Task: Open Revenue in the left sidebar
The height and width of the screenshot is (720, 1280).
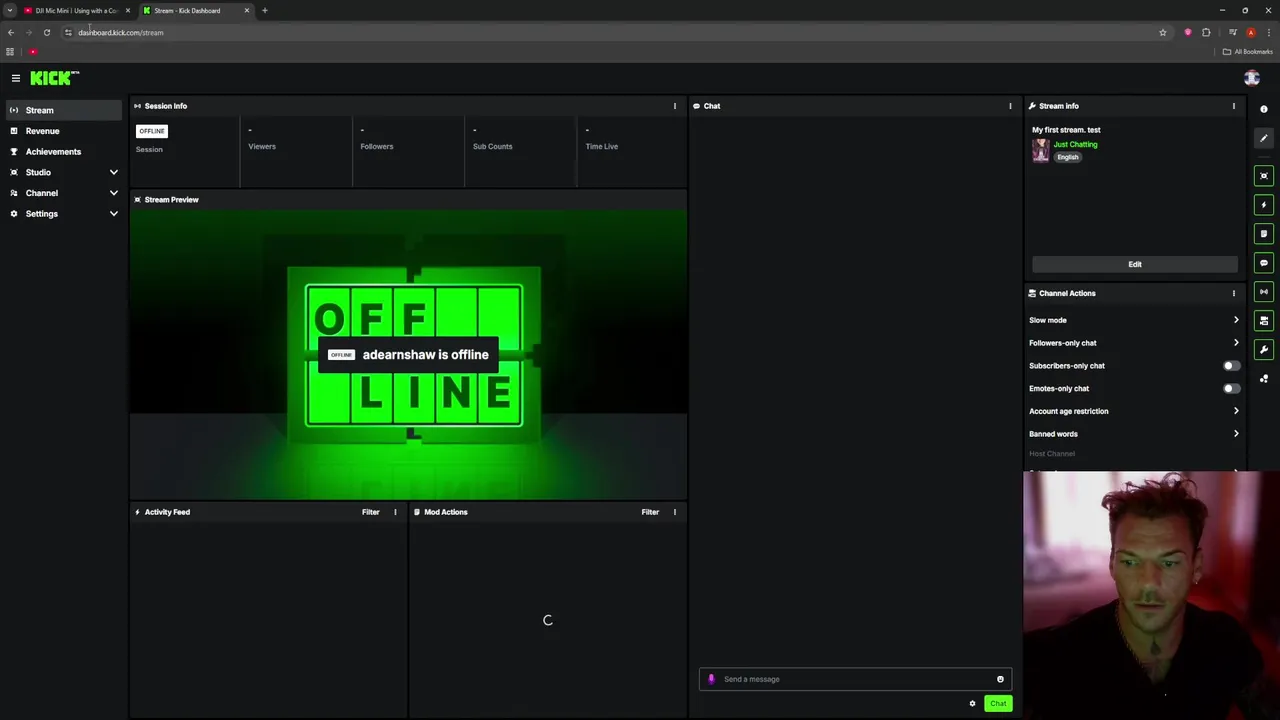Action: [x=63, y=131]
